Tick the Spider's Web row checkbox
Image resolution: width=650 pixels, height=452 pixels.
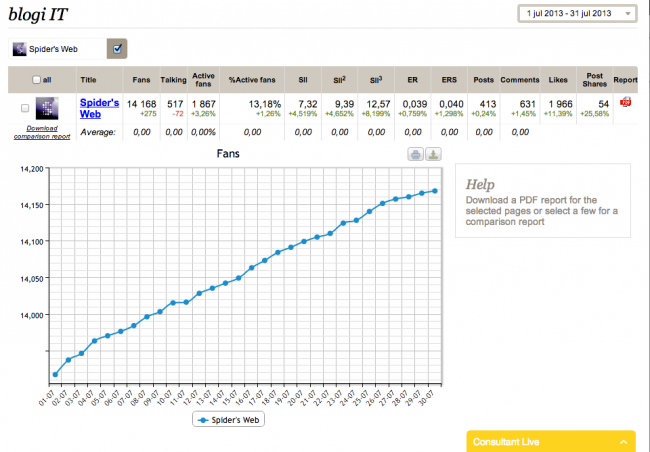coord(25,108)
